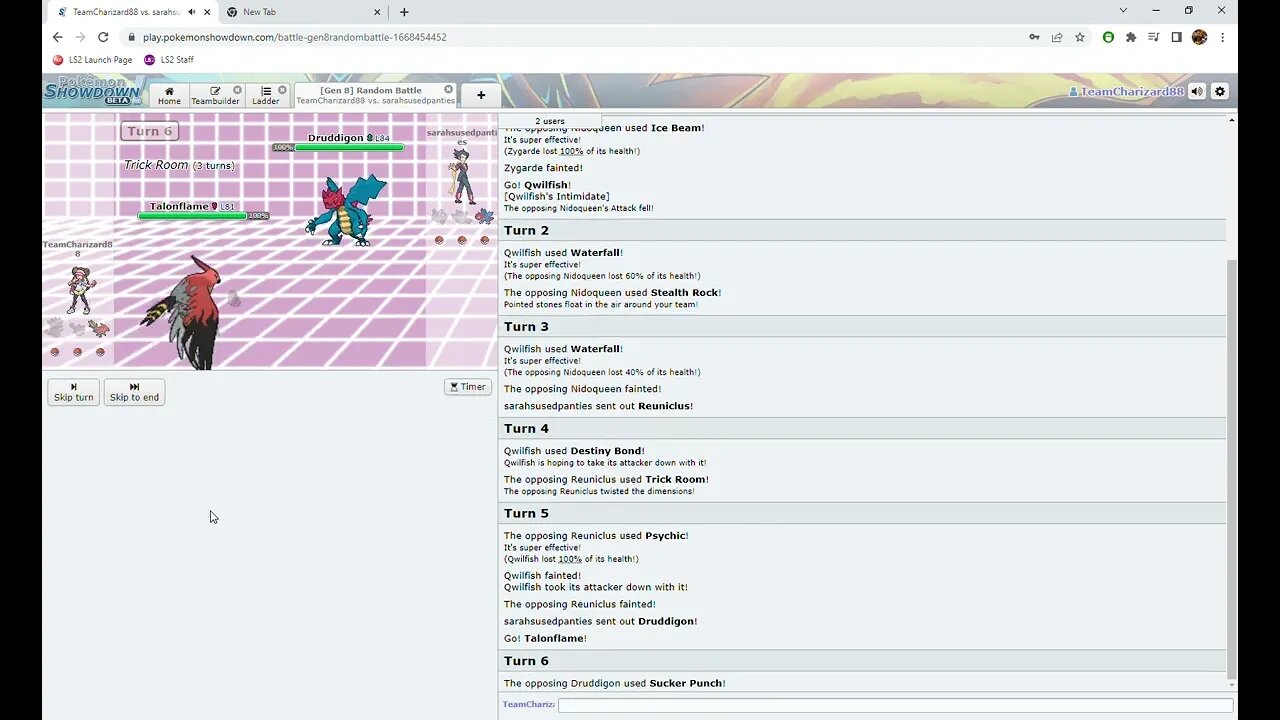
Task: Start the battle Timer
Action: tap(468, 387)
